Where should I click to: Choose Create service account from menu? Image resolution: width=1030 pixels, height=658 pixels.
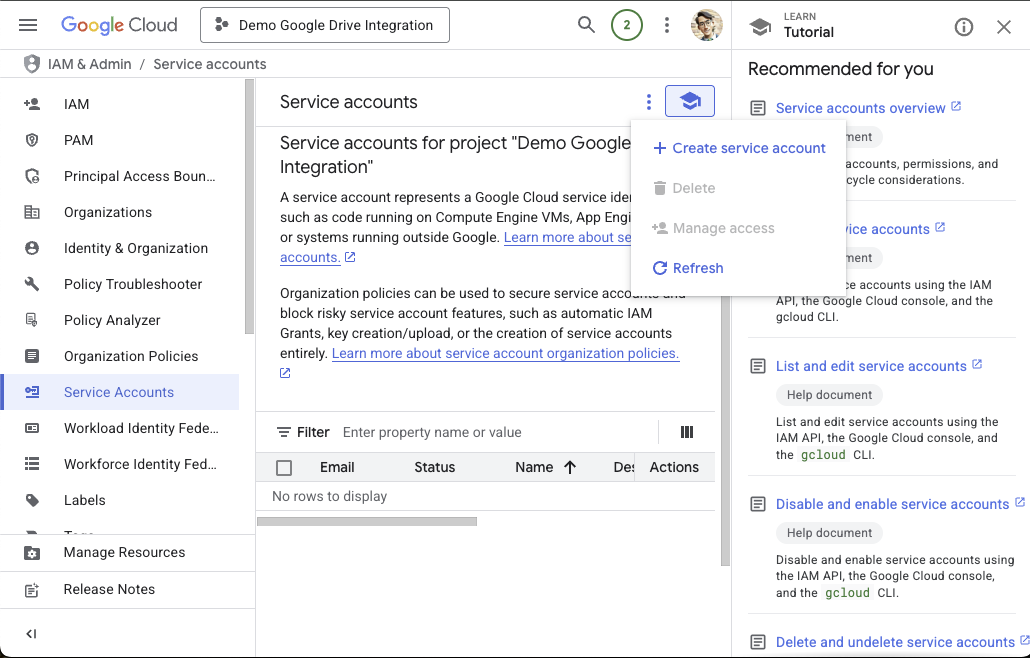click(x=739, y=148)
